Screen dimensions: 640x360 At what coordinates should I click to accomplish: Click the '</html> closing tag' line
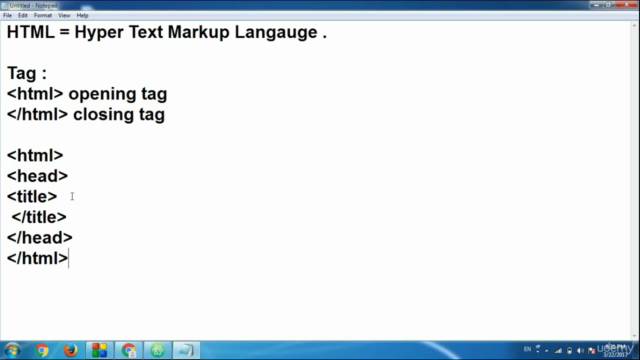86,114
